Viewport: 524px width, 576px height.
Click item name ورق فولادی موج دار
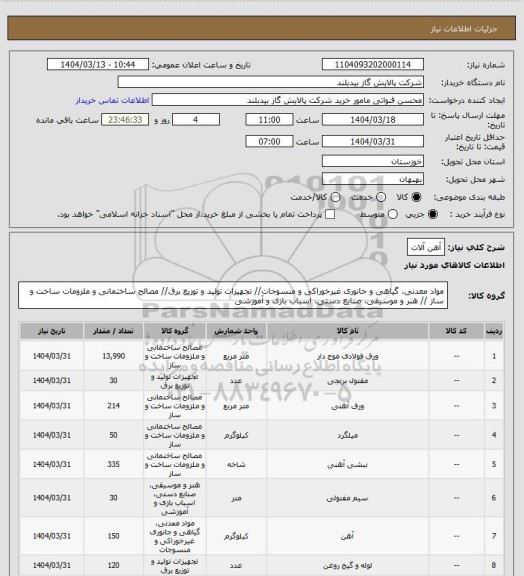click(347, 356)
